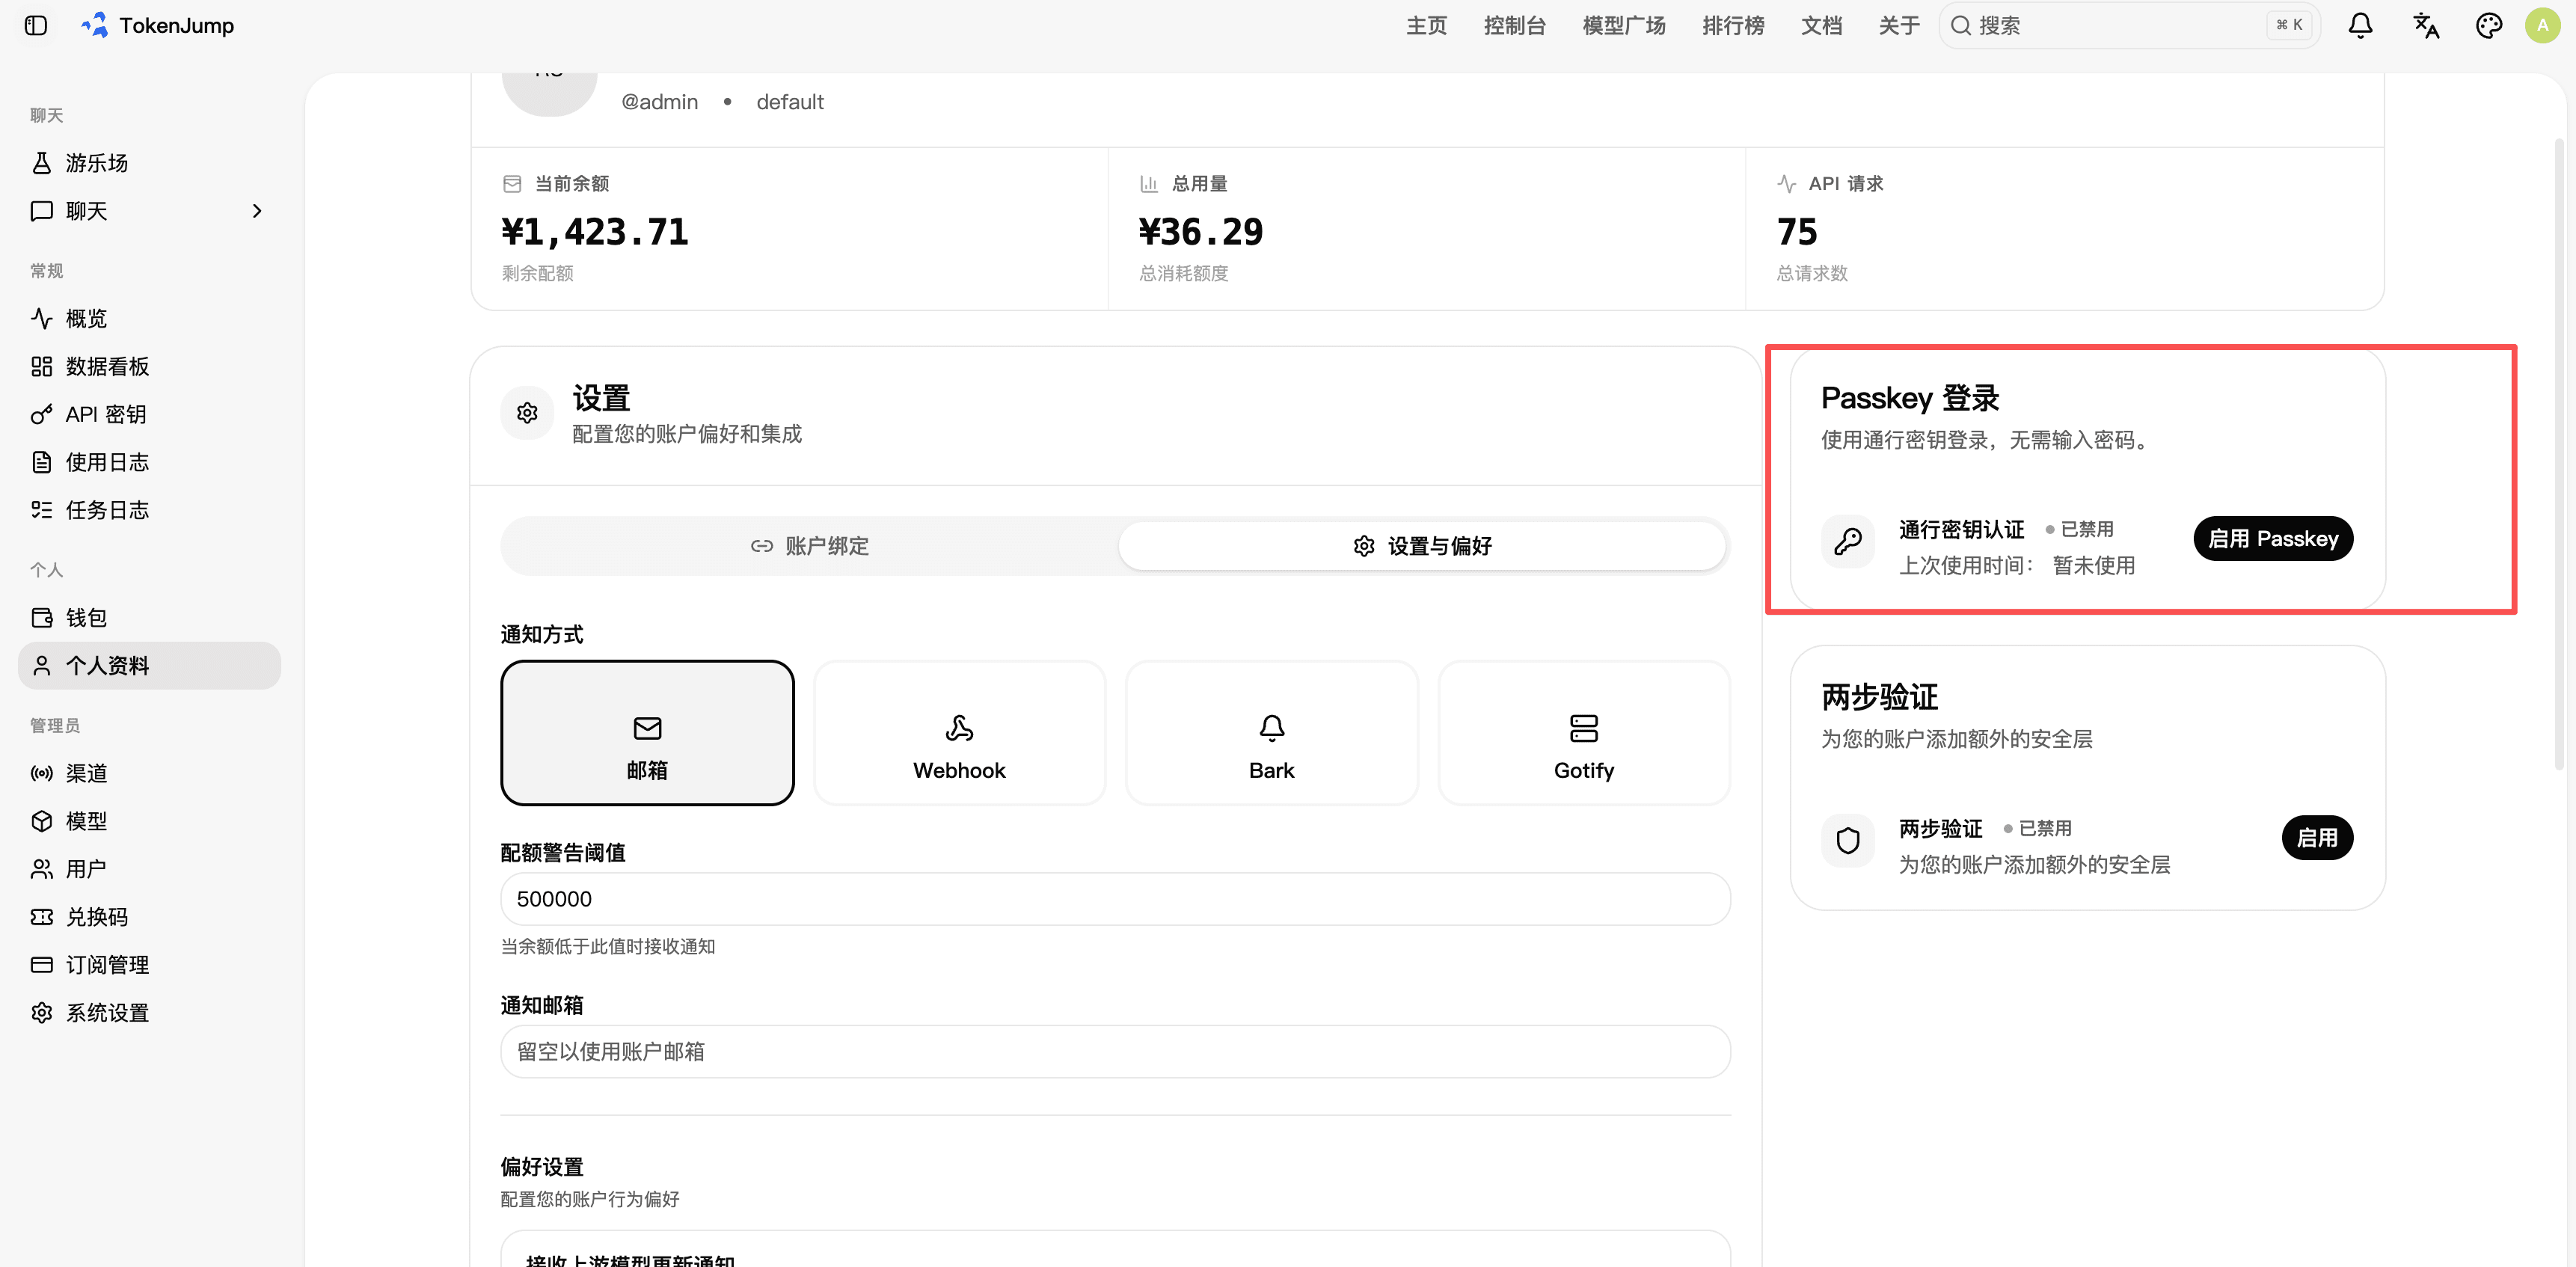Open 关于 in the top navigation
Image resolution: width=2576 pixels, height=1267 pixels.
click(x=1899, y=25)
